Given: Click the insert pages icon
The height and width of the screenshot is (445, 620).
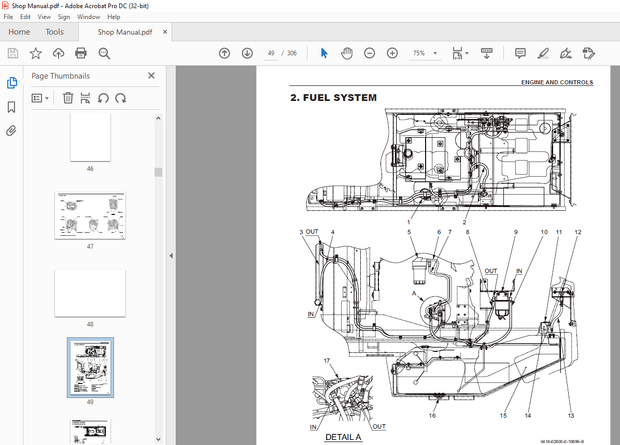Looking at the screenshot, I should 85,98.
